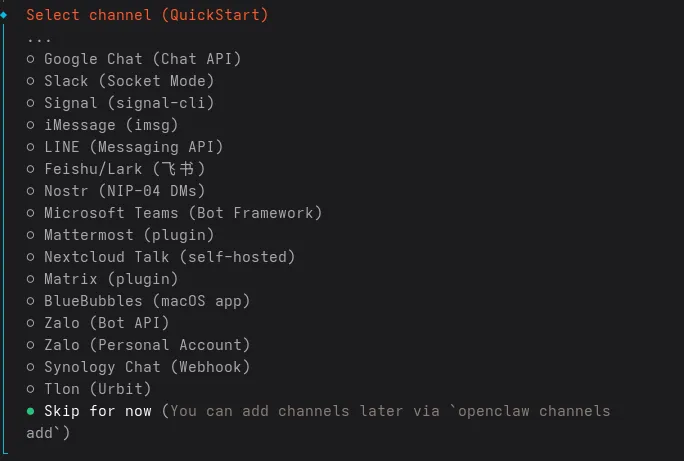The image size is (684, 461).
Task: Pick BlueBubbles (macOS app) option
Action: pyautogui.click(x=146, y=301)
